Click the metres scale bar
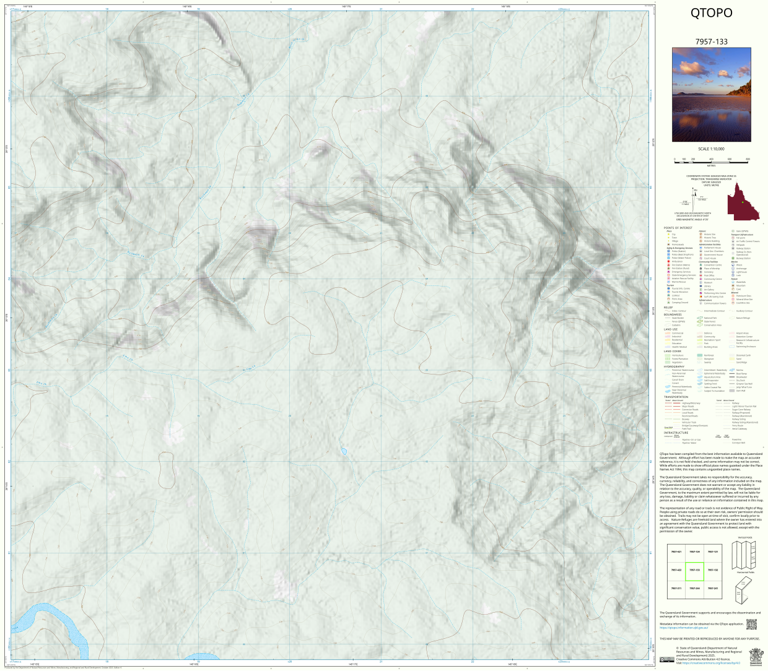The height and width of the screenshot is (671, 768). point(711,161)
